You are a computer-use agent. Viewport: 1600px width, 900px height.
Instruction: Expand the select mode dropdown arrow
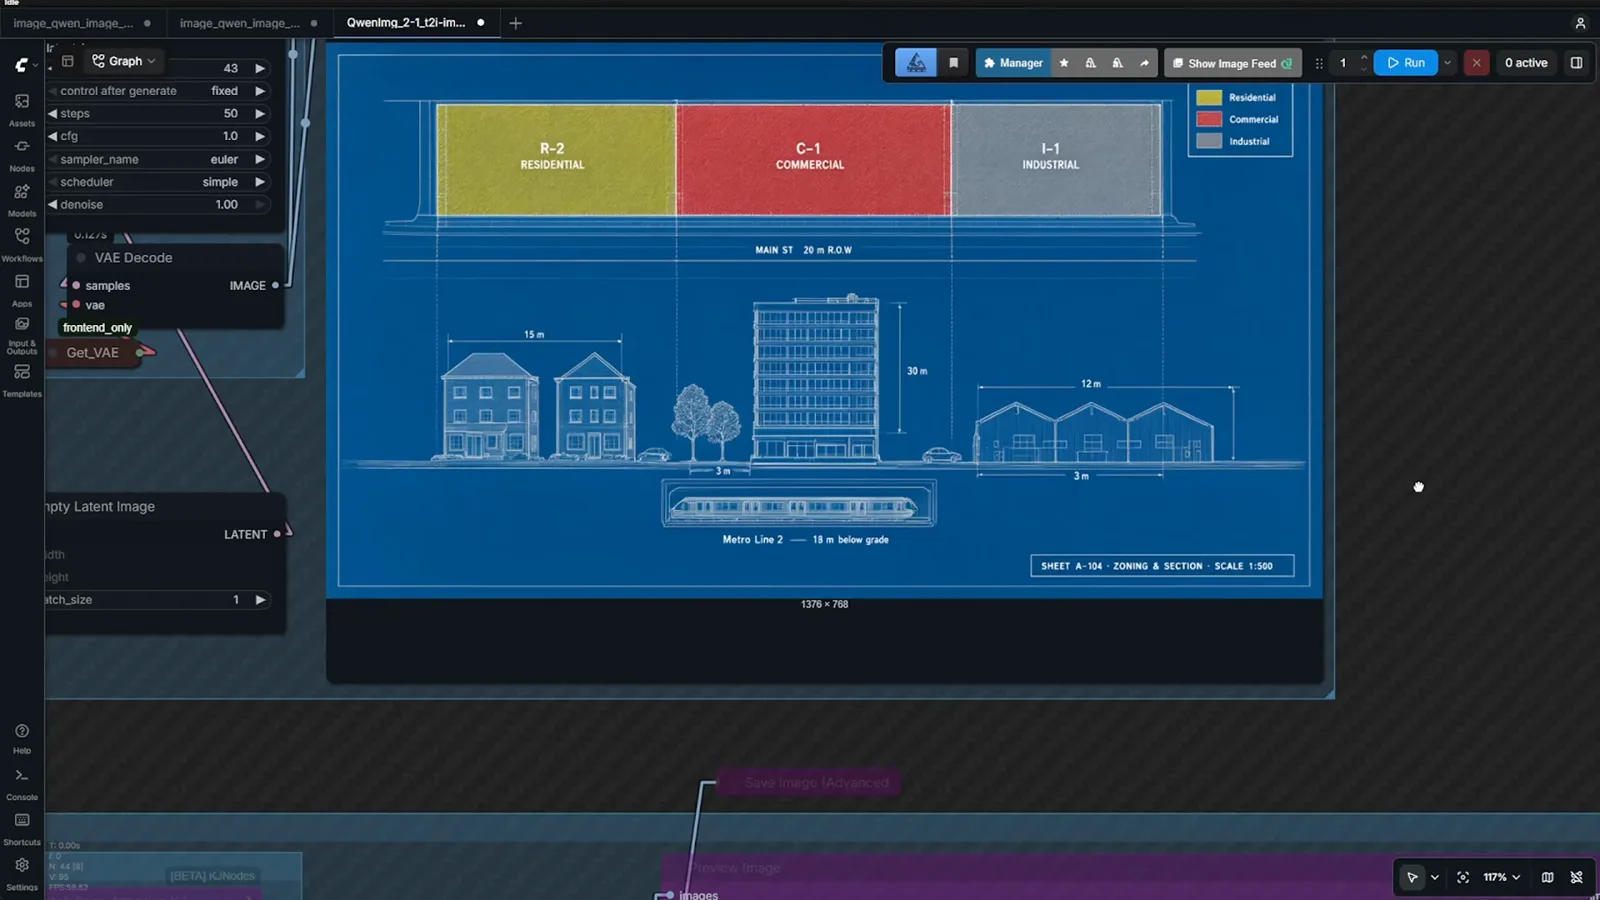click(x=1435, y=877)
